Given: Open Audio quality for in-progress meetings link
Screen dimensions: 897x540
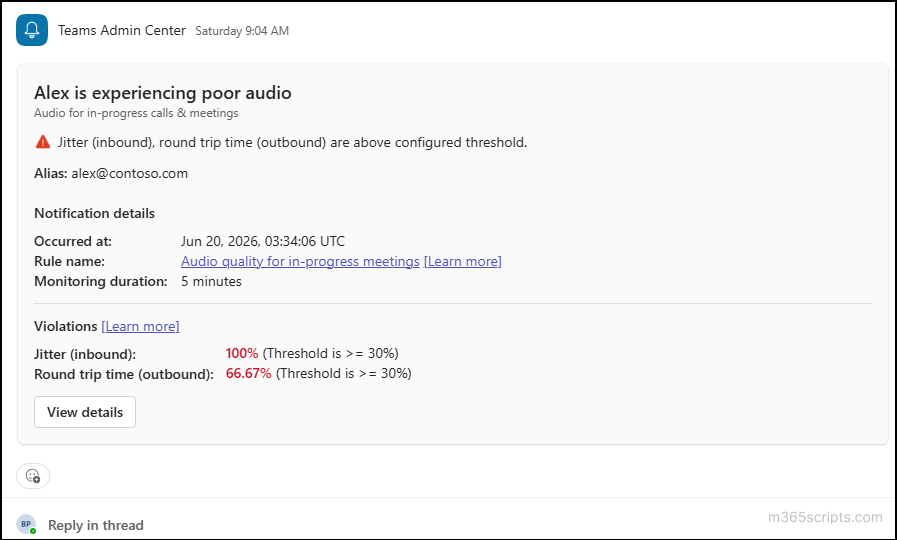Looking at the screenshot, I should click(300, 261).
